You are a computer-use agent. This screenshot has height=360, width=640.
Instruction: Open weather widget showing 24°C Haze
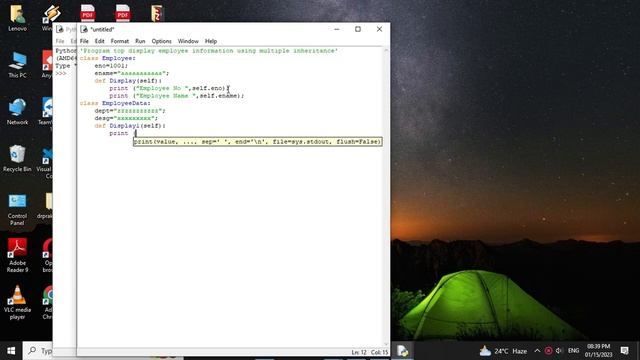[503, 351]
